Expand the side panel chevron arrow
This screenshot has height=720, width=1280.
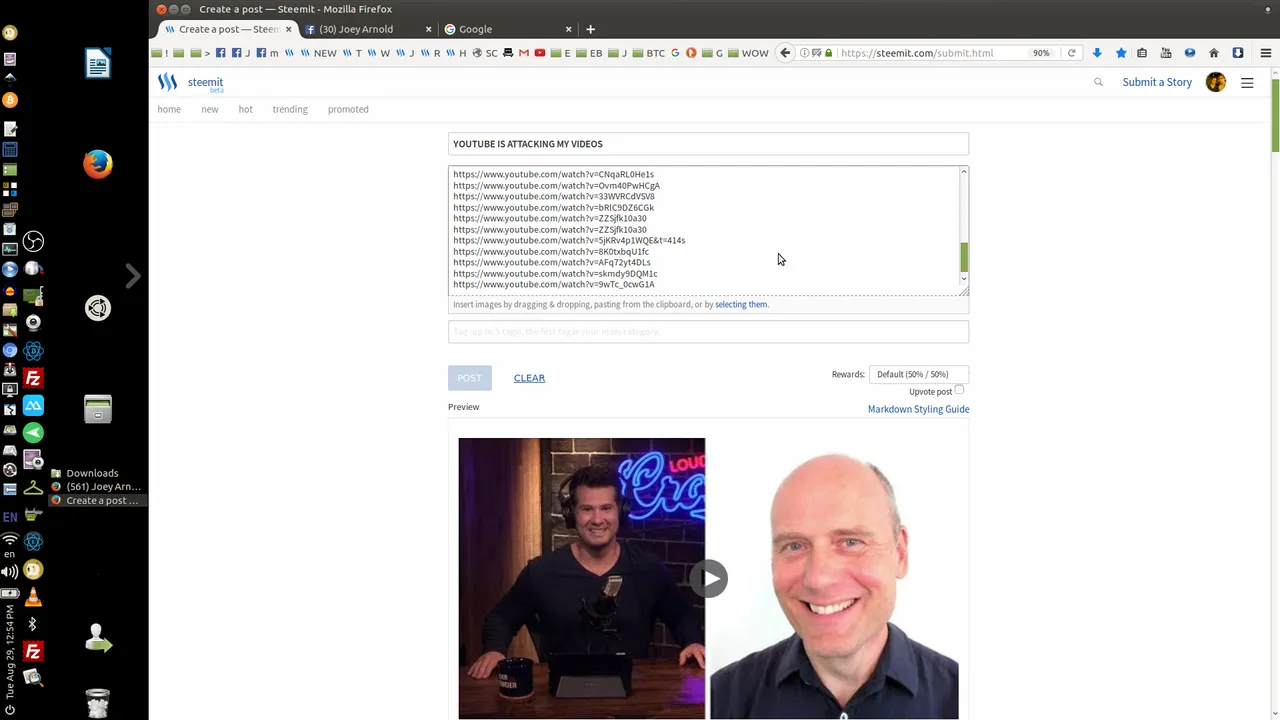point(133,275)
